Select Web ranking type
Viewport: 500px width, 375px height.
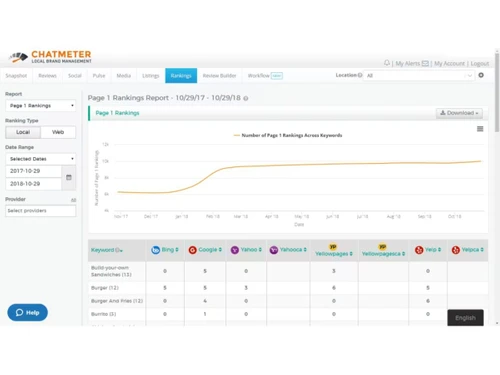click(58, 132)
